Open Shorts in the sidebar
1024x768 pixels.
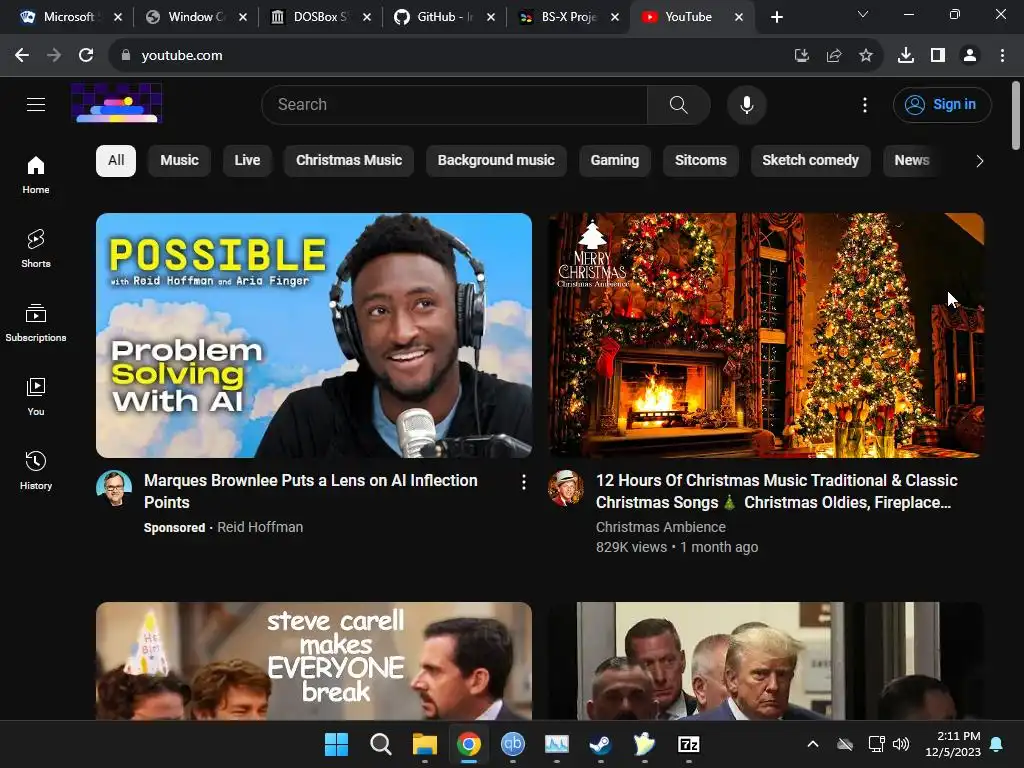coord(36,249)
